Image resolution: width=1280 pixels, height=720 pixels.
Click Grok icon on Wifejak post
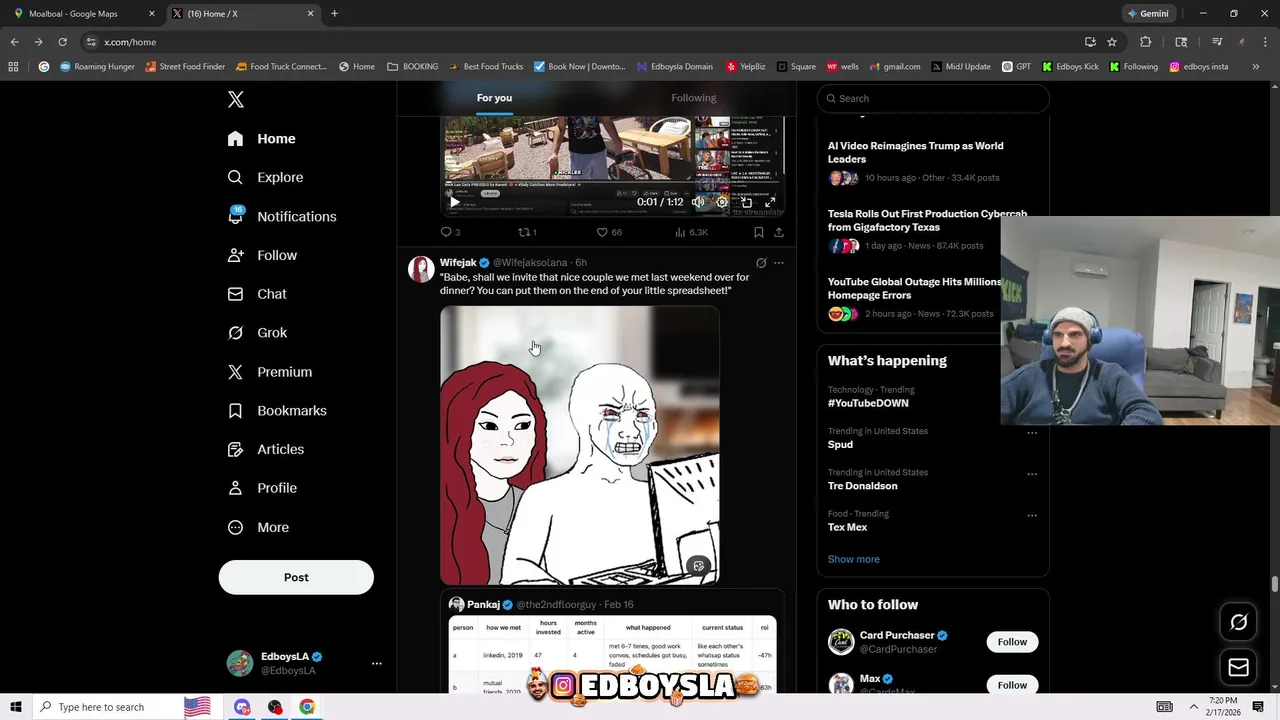tap(761, 263)
